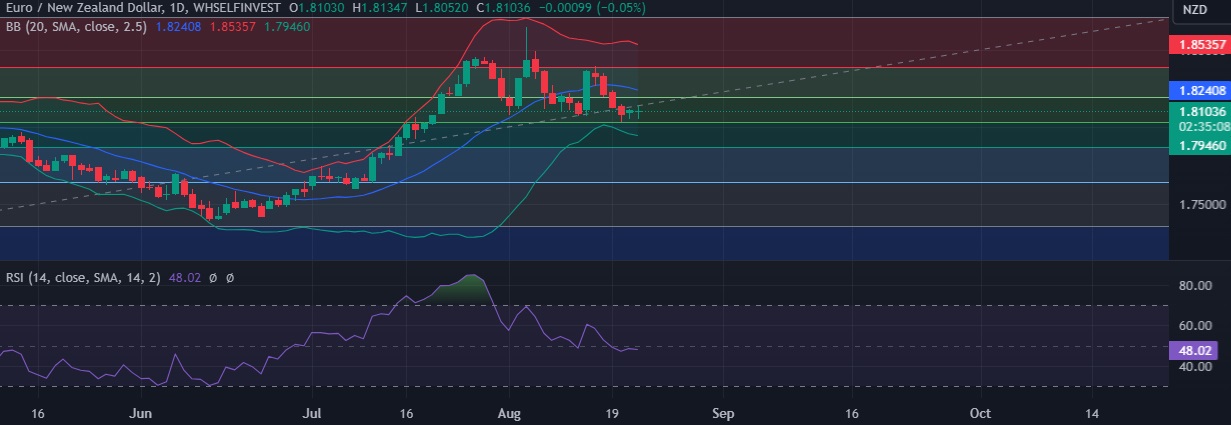Click the 60.00 RSI scale tick

coord(1196,325)
